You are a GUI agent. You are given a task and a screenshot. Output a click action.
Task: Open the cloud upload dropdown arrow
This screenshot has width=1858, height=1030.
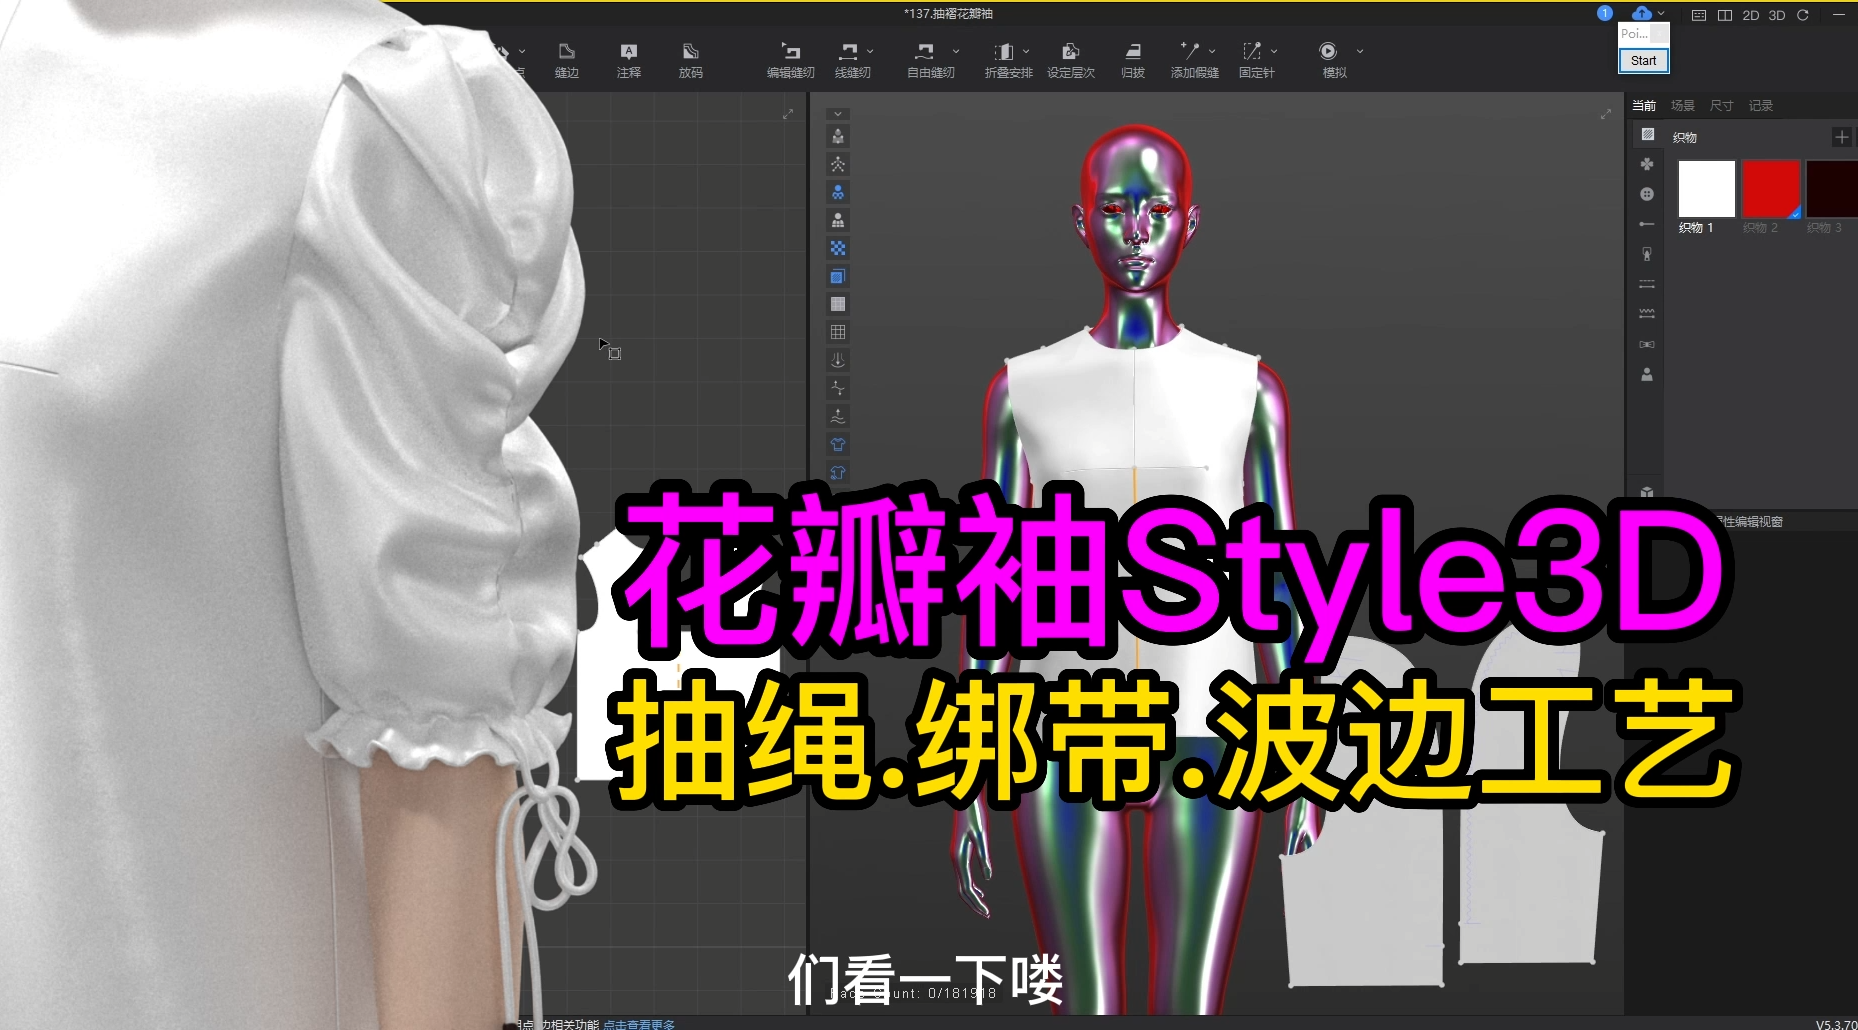click(1661, 14)
